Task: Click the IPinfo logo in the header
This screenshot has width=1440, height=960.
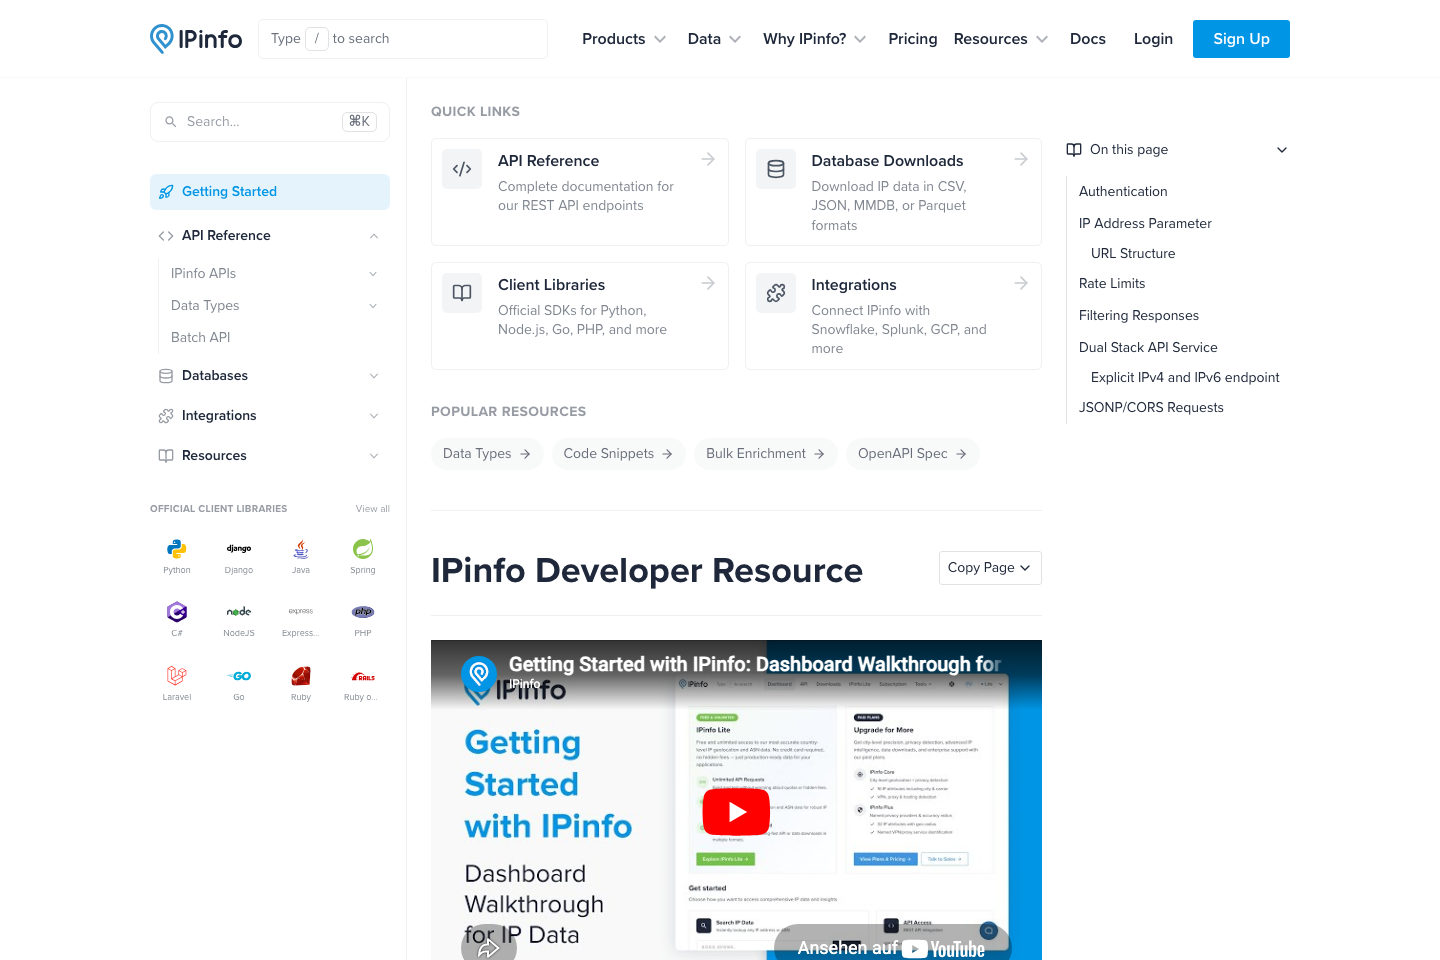Action: [195, 38]
